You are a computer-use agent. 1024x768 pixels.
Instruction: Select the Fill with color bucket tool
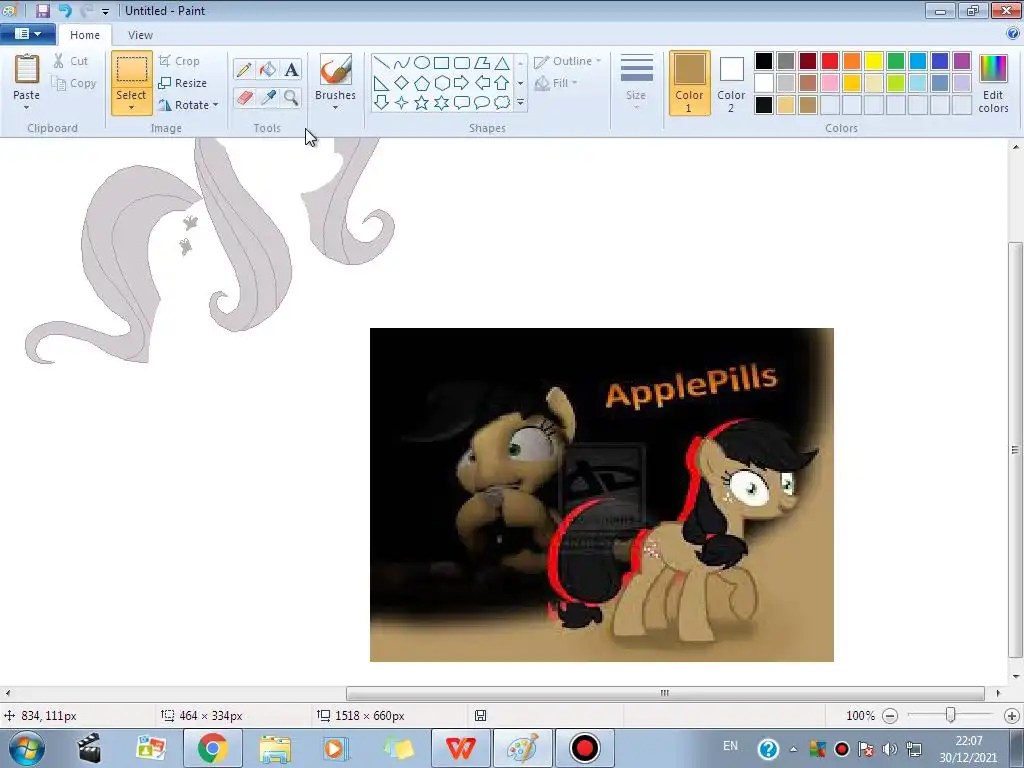(268, 69)
